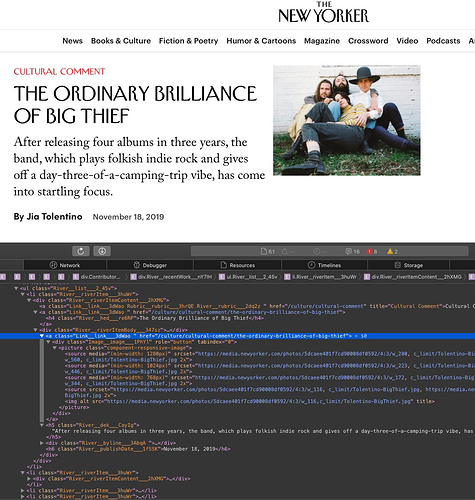Image resolution: width=475 pixels, height=500 pixels.
Task: Go to the Podcasts section
Action: (x=443, y=41)
